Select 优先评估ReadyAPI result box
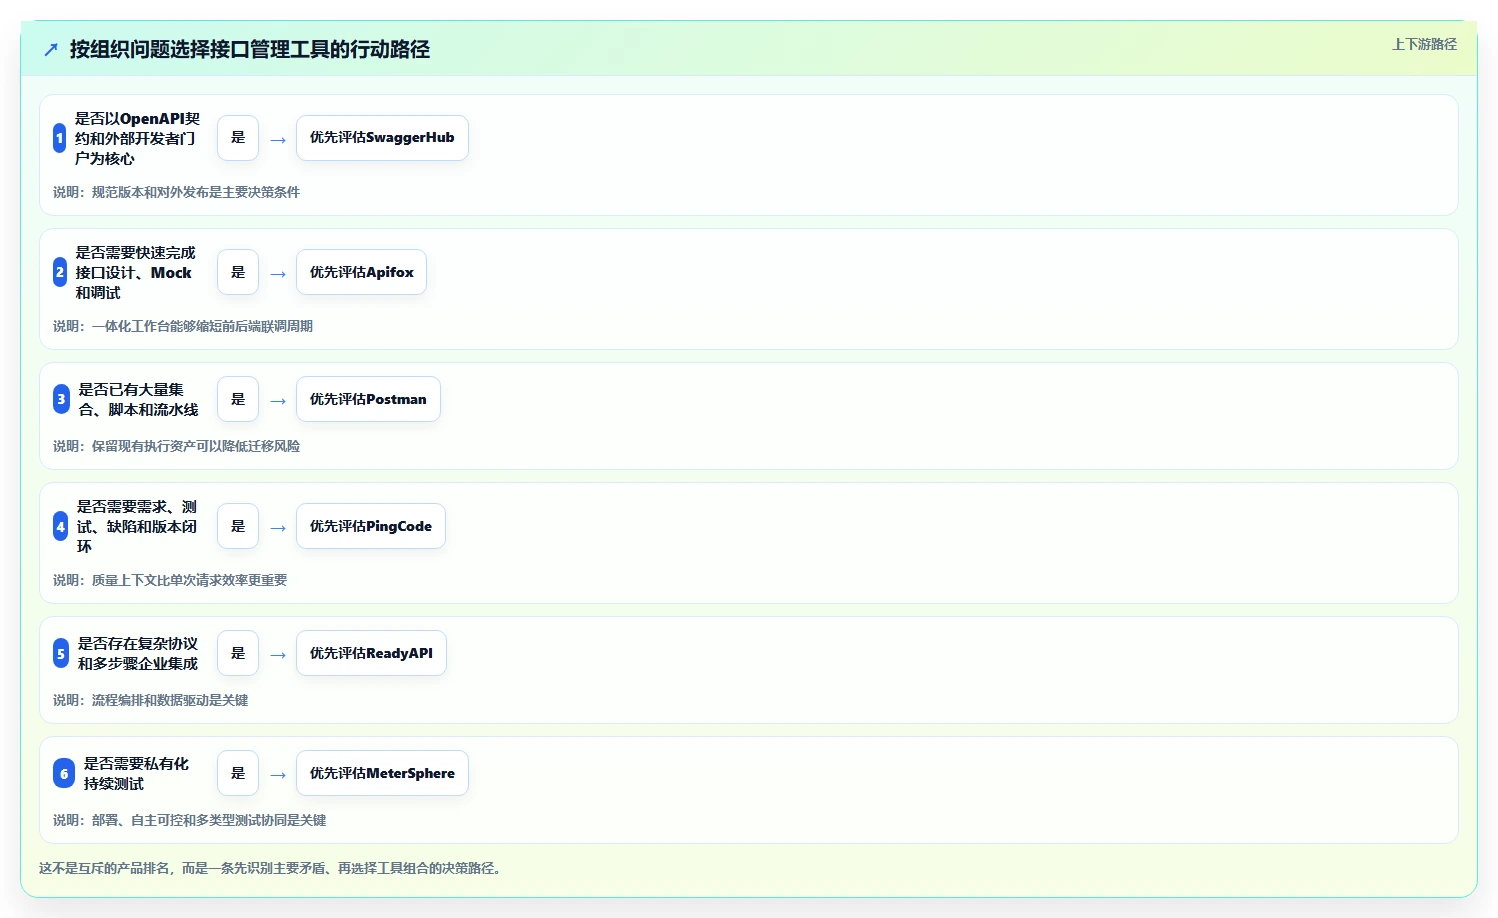Image resolution: width=1498 pixels, height=918 pixels. coord(371,653)
